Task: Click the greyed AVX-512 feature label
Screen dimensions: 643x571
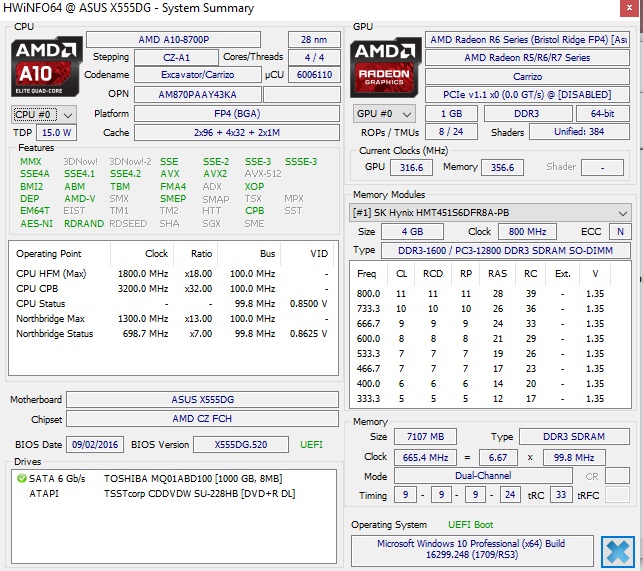Action: (263, 174)
